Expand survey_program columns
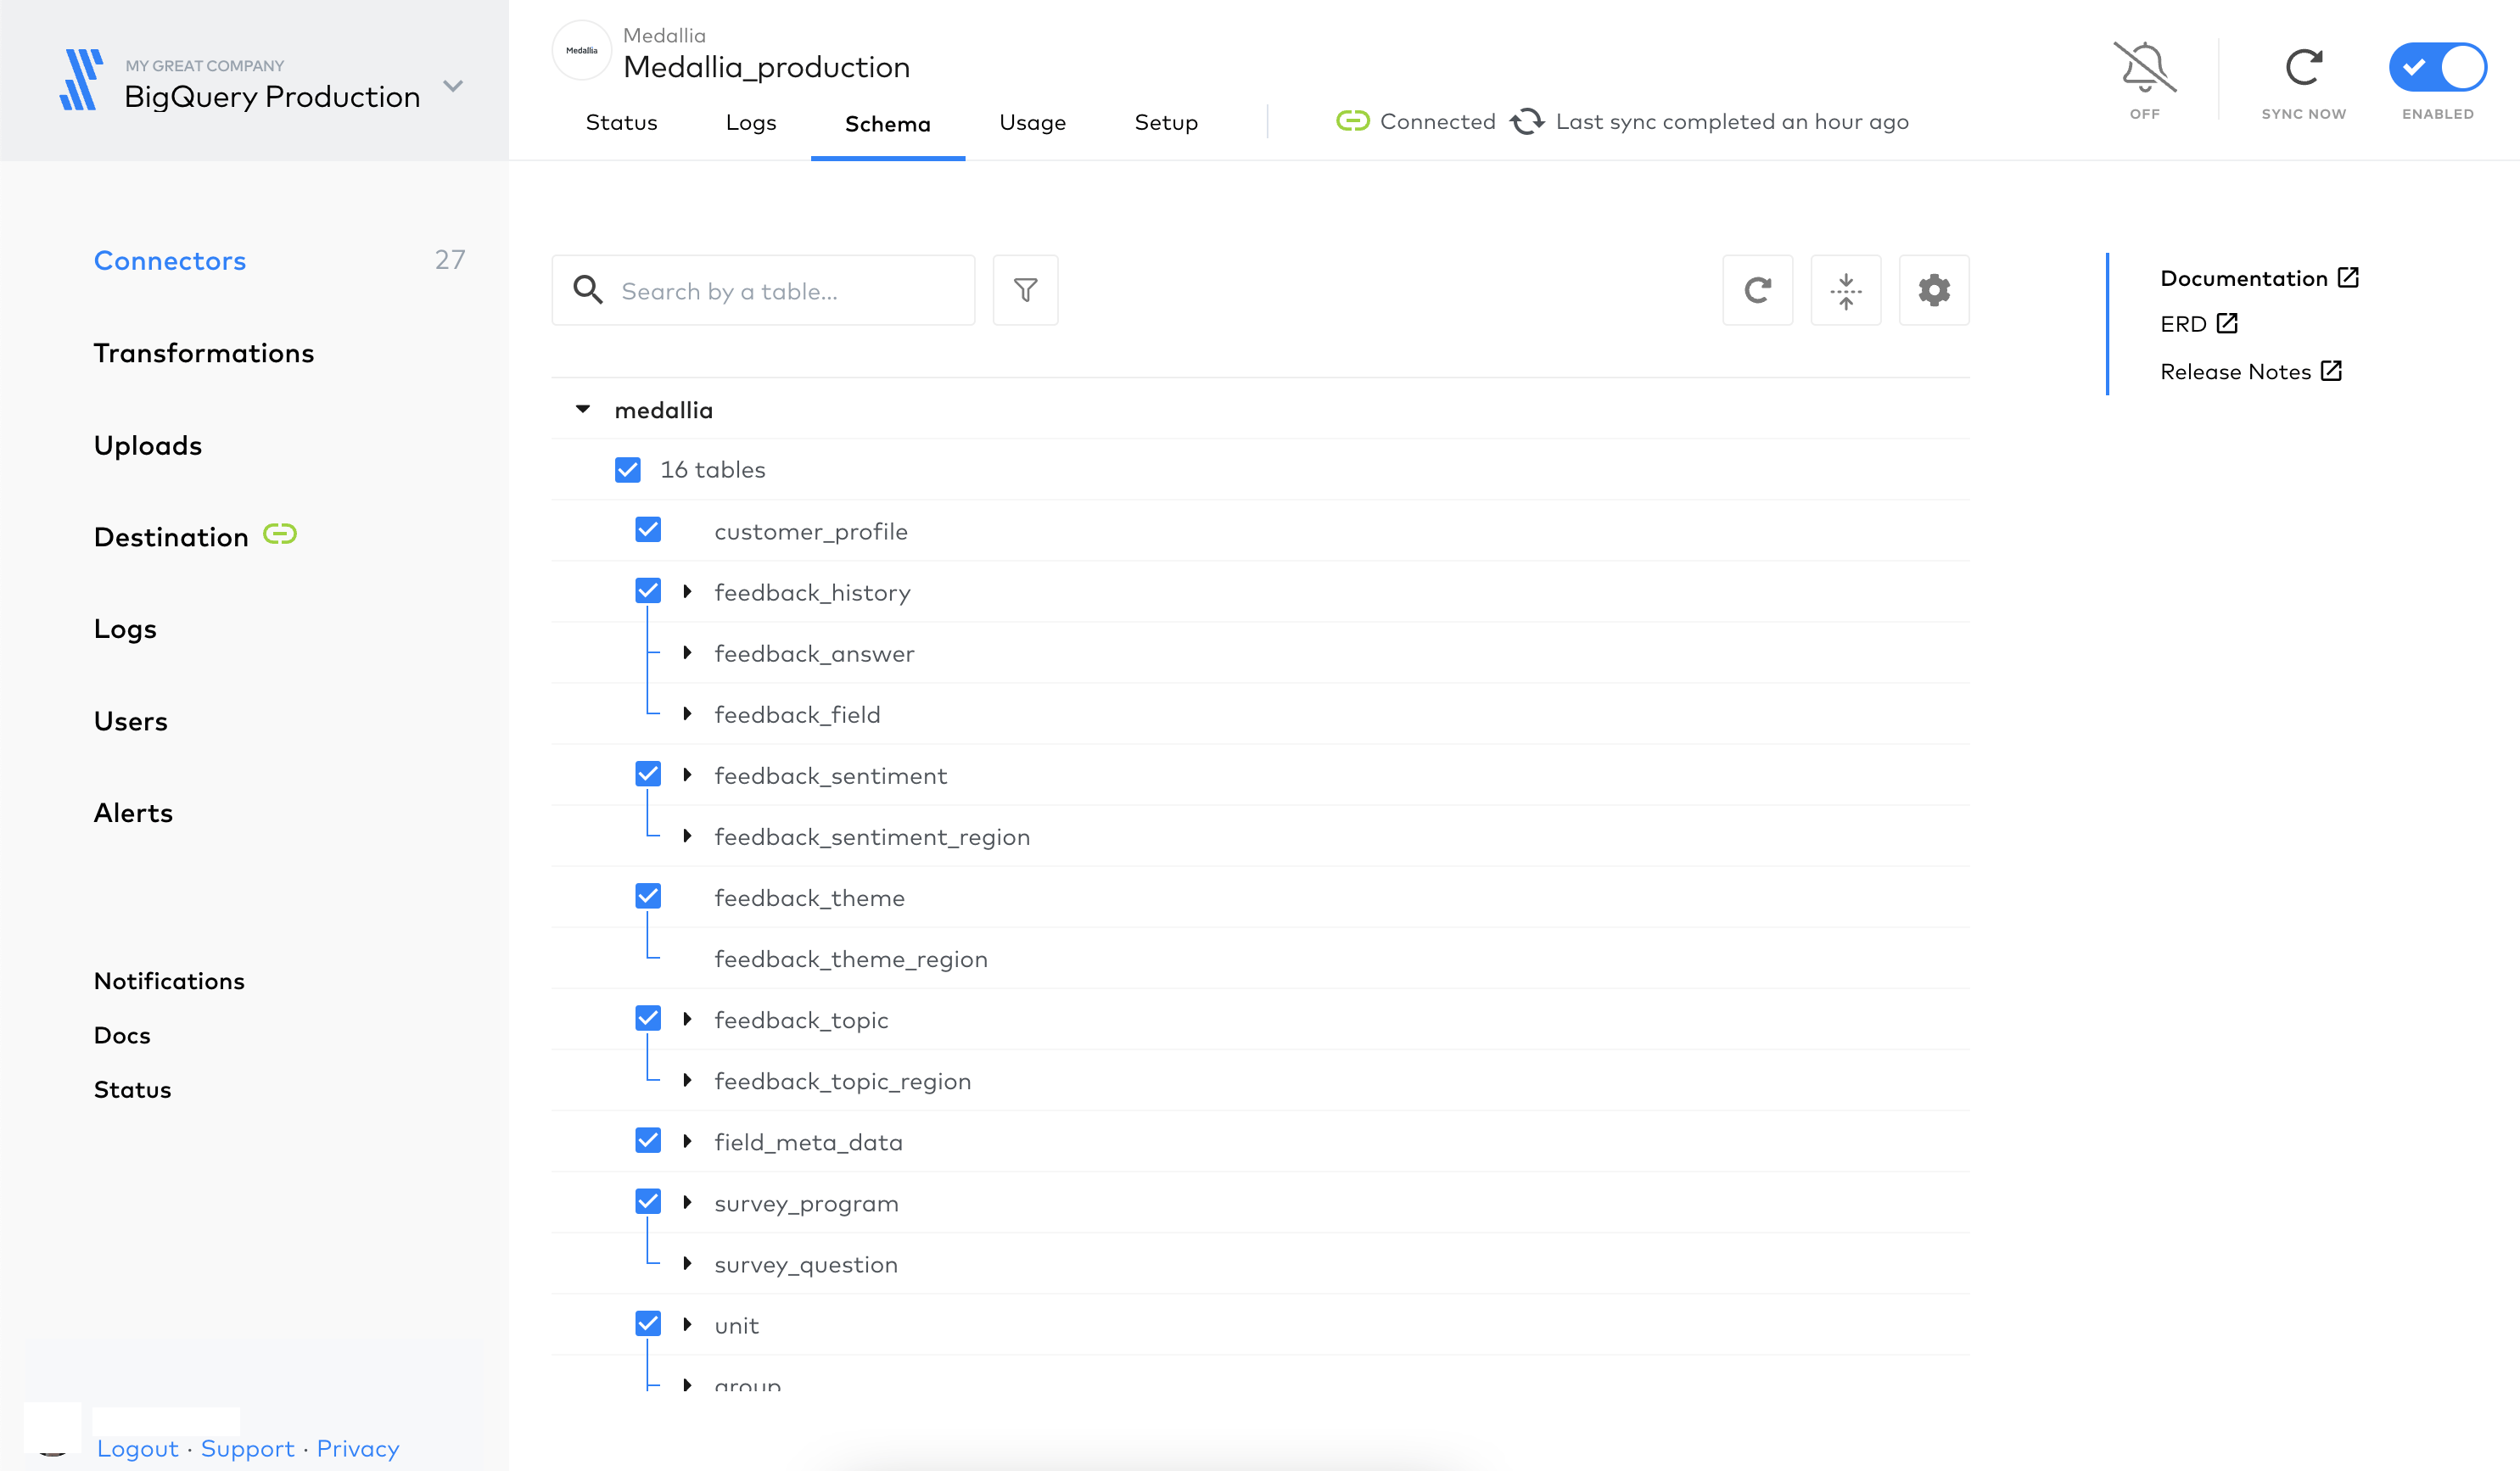 tap(687, 1201)
